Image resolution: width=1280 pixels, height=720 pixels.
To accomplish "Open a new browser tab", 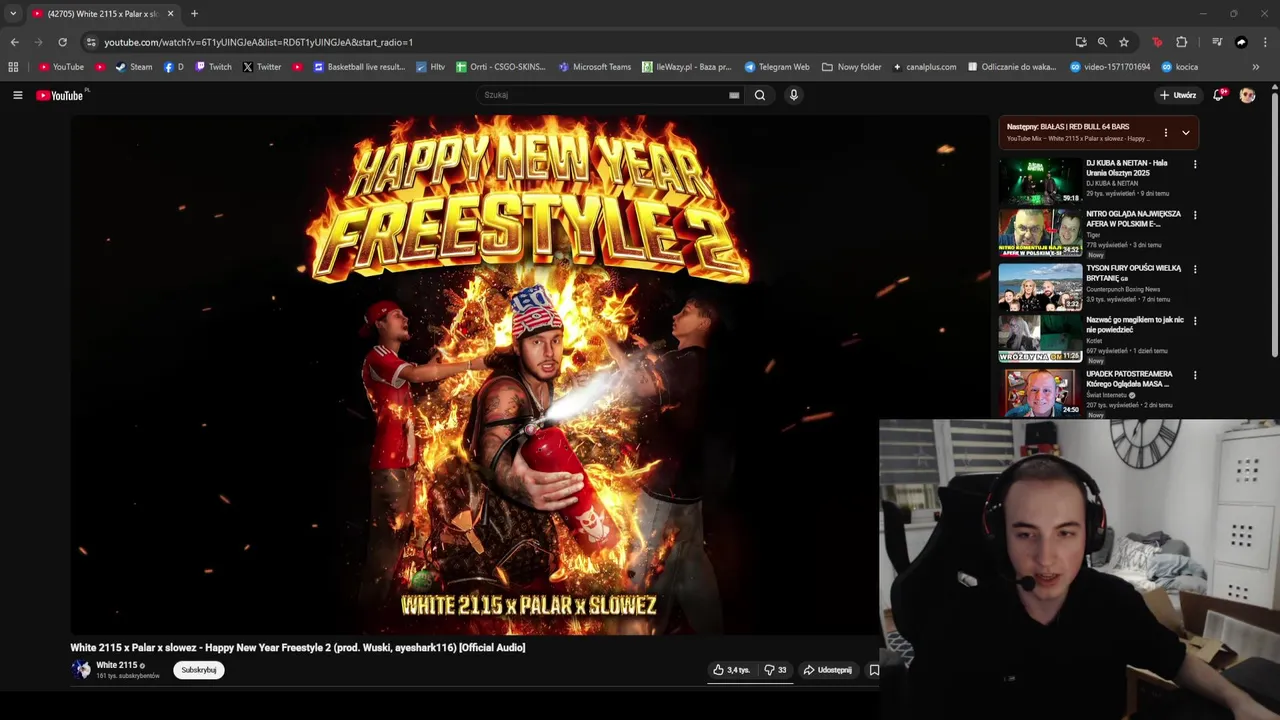I will pyautogui.click(x=194, y=14).
